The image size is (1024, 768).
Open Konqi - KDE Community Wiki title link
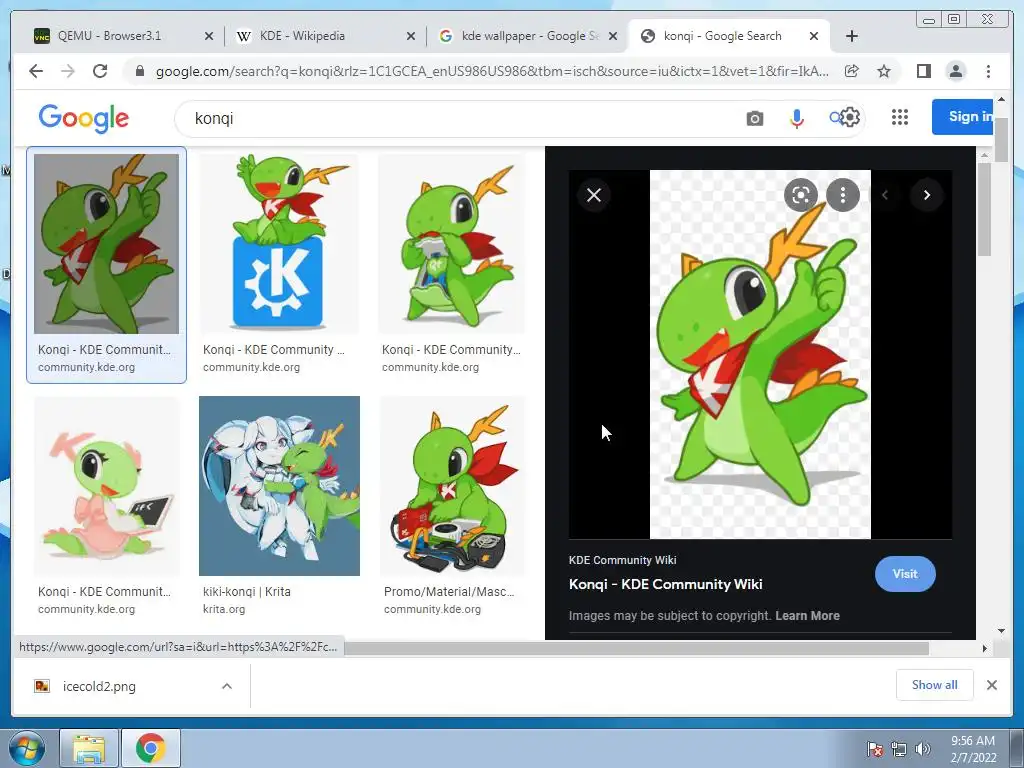pyautogui.click(x=665, y=584)
